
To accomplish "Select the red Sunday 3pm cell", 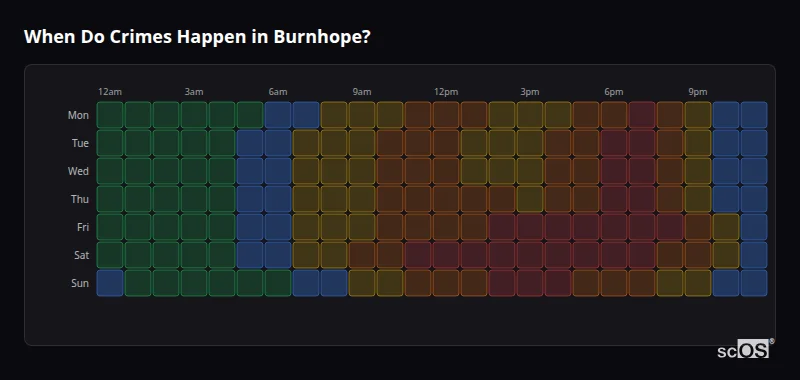I will pos(530,283).
